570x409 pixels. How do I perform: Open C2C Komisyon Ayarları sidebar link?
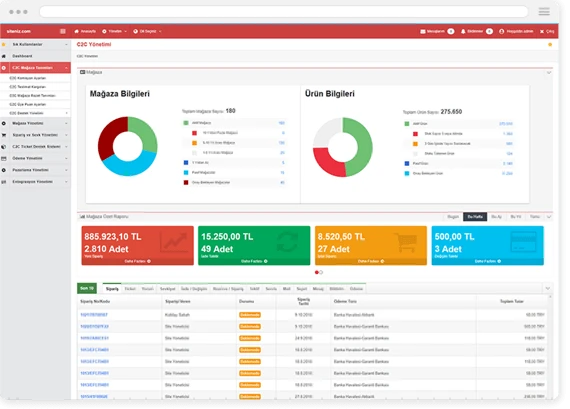pyautogui.click(x=28, y=78)
